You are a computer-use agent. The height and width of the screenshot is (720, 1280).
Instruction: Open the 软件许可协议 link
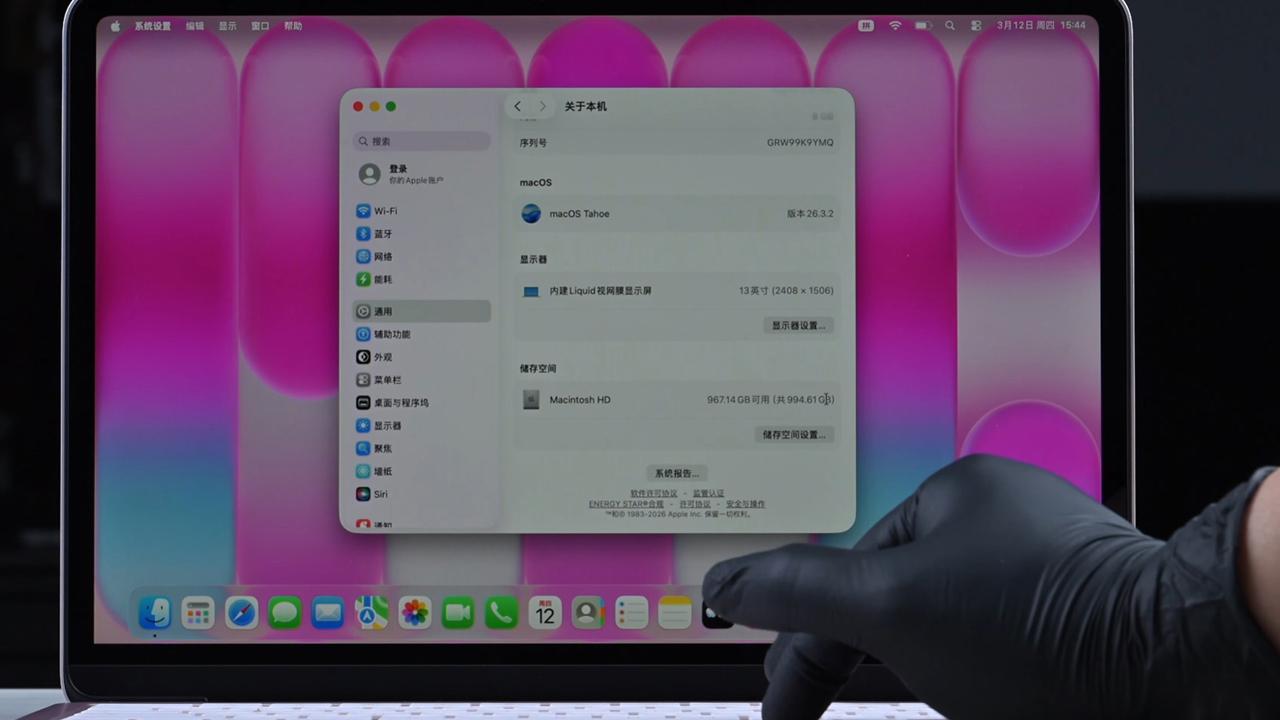pos(654,493)
